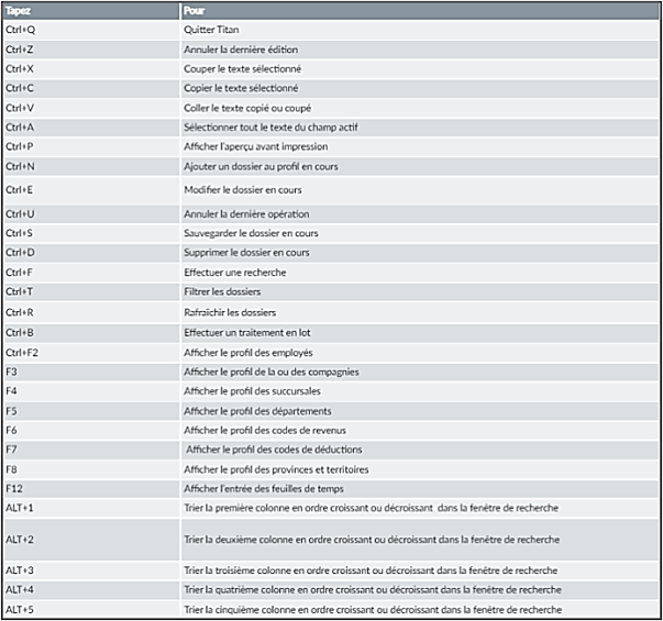Select the 'ALT+5' shortcut cell

tap(91, 610)
